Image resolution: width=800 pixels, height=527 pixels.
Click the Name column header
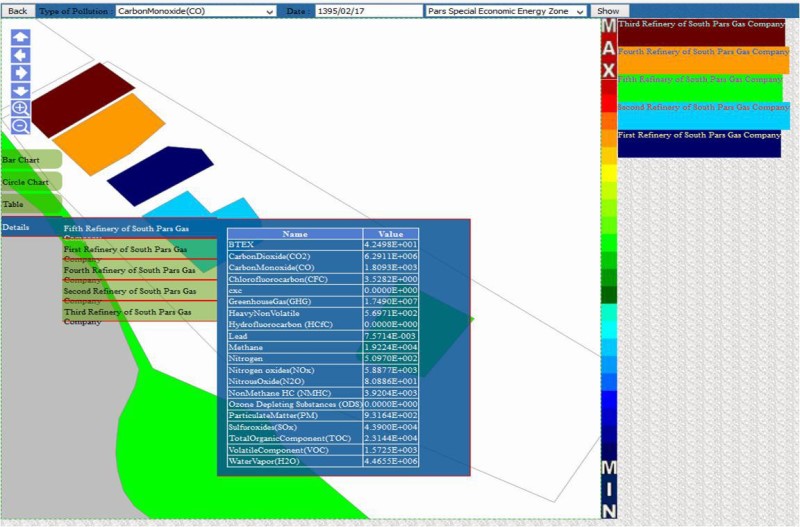(295, 234)
